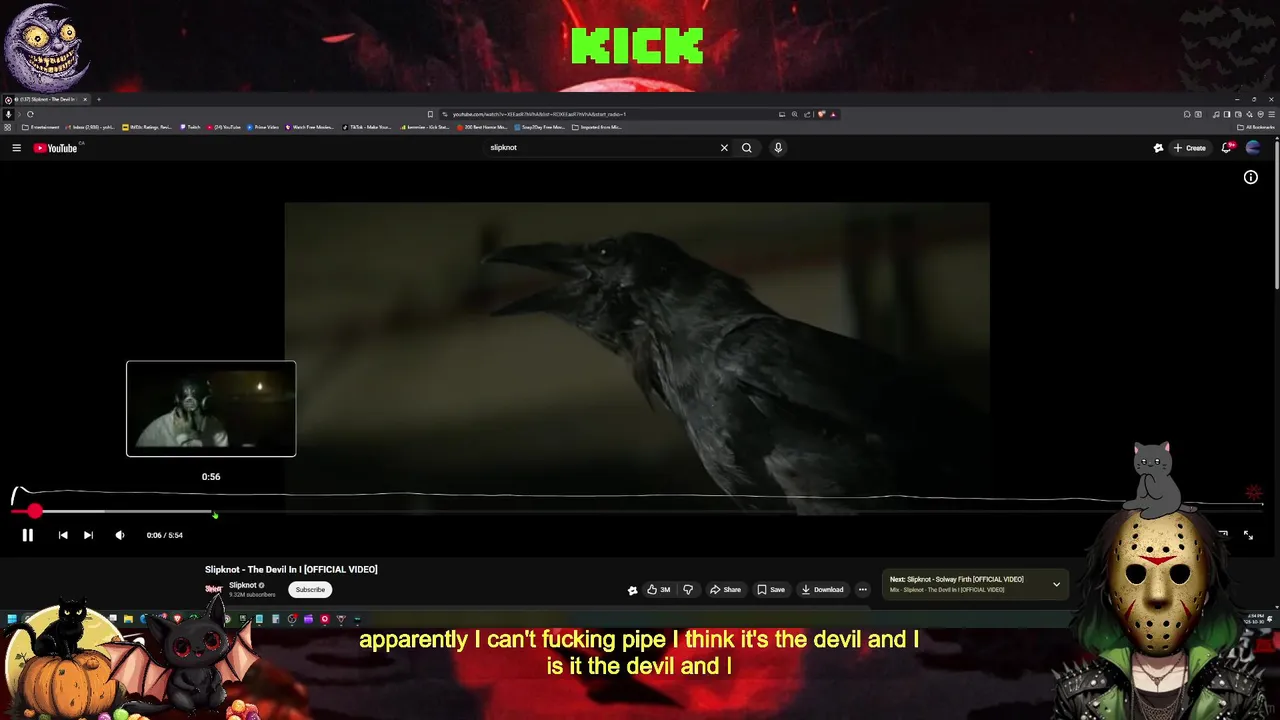Click the Download button
The image size is (1280, 720).
click(823, 590)
